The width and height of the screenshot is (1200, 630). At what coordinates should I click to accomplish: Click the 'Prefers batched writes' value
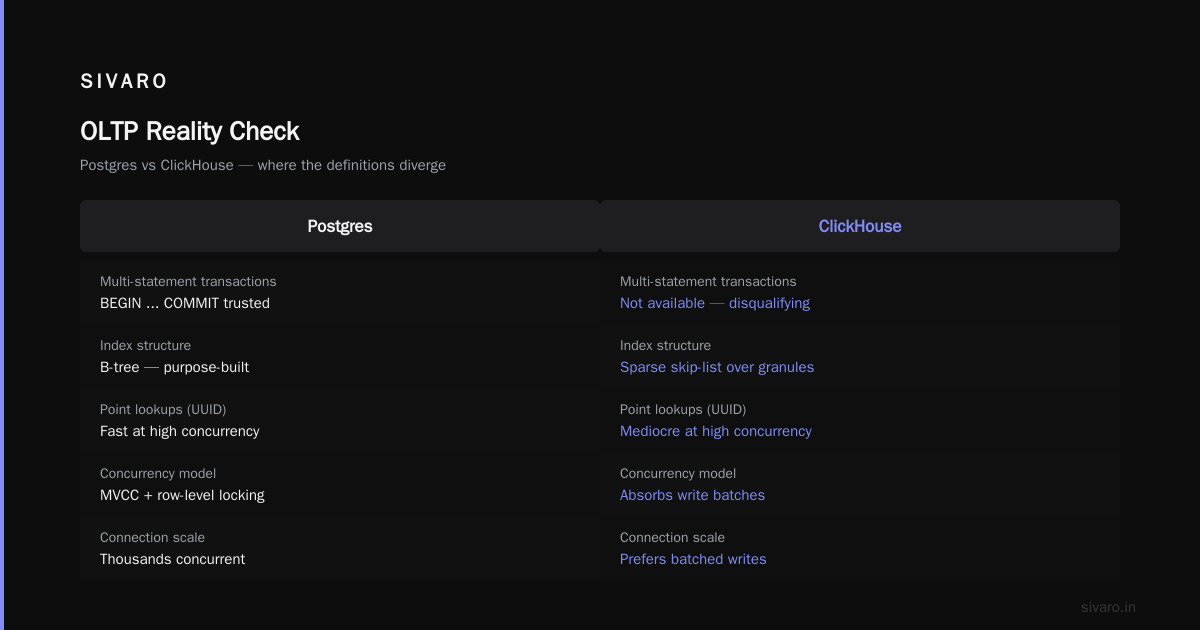pyautogui.click(x=693, y=559)
